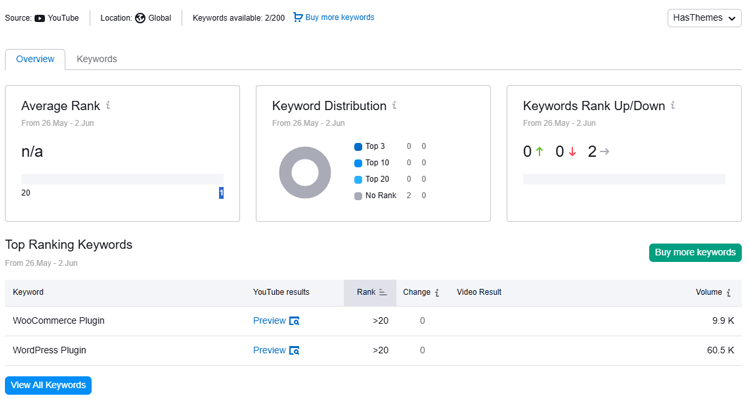This screenshot has height=399, width=750.
Task: Click the Change column header label
Action: 417,292
